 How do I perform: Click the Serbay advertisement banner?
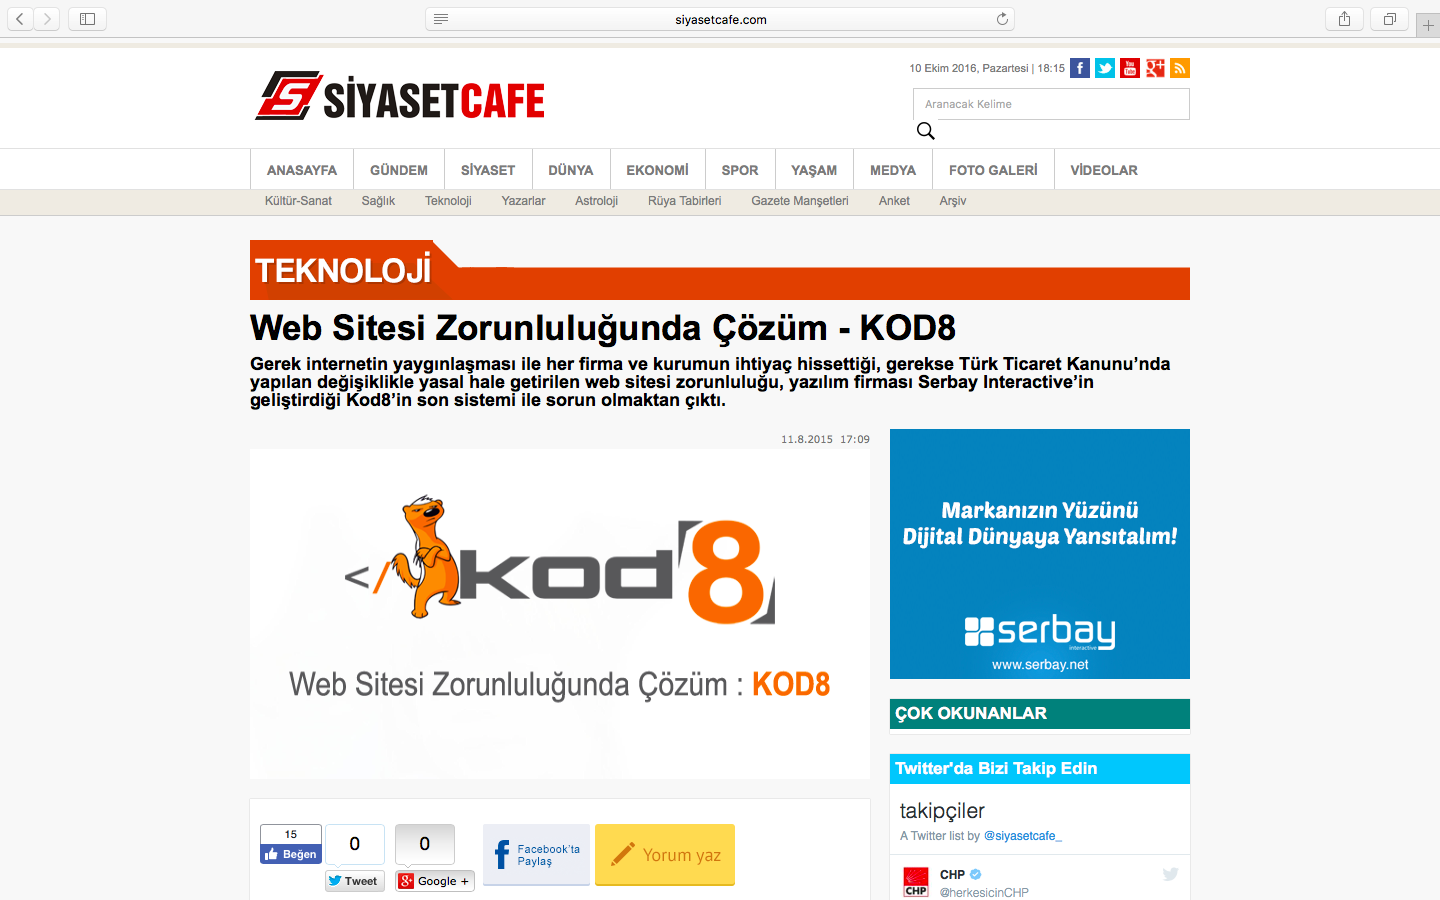(1040, 554)
